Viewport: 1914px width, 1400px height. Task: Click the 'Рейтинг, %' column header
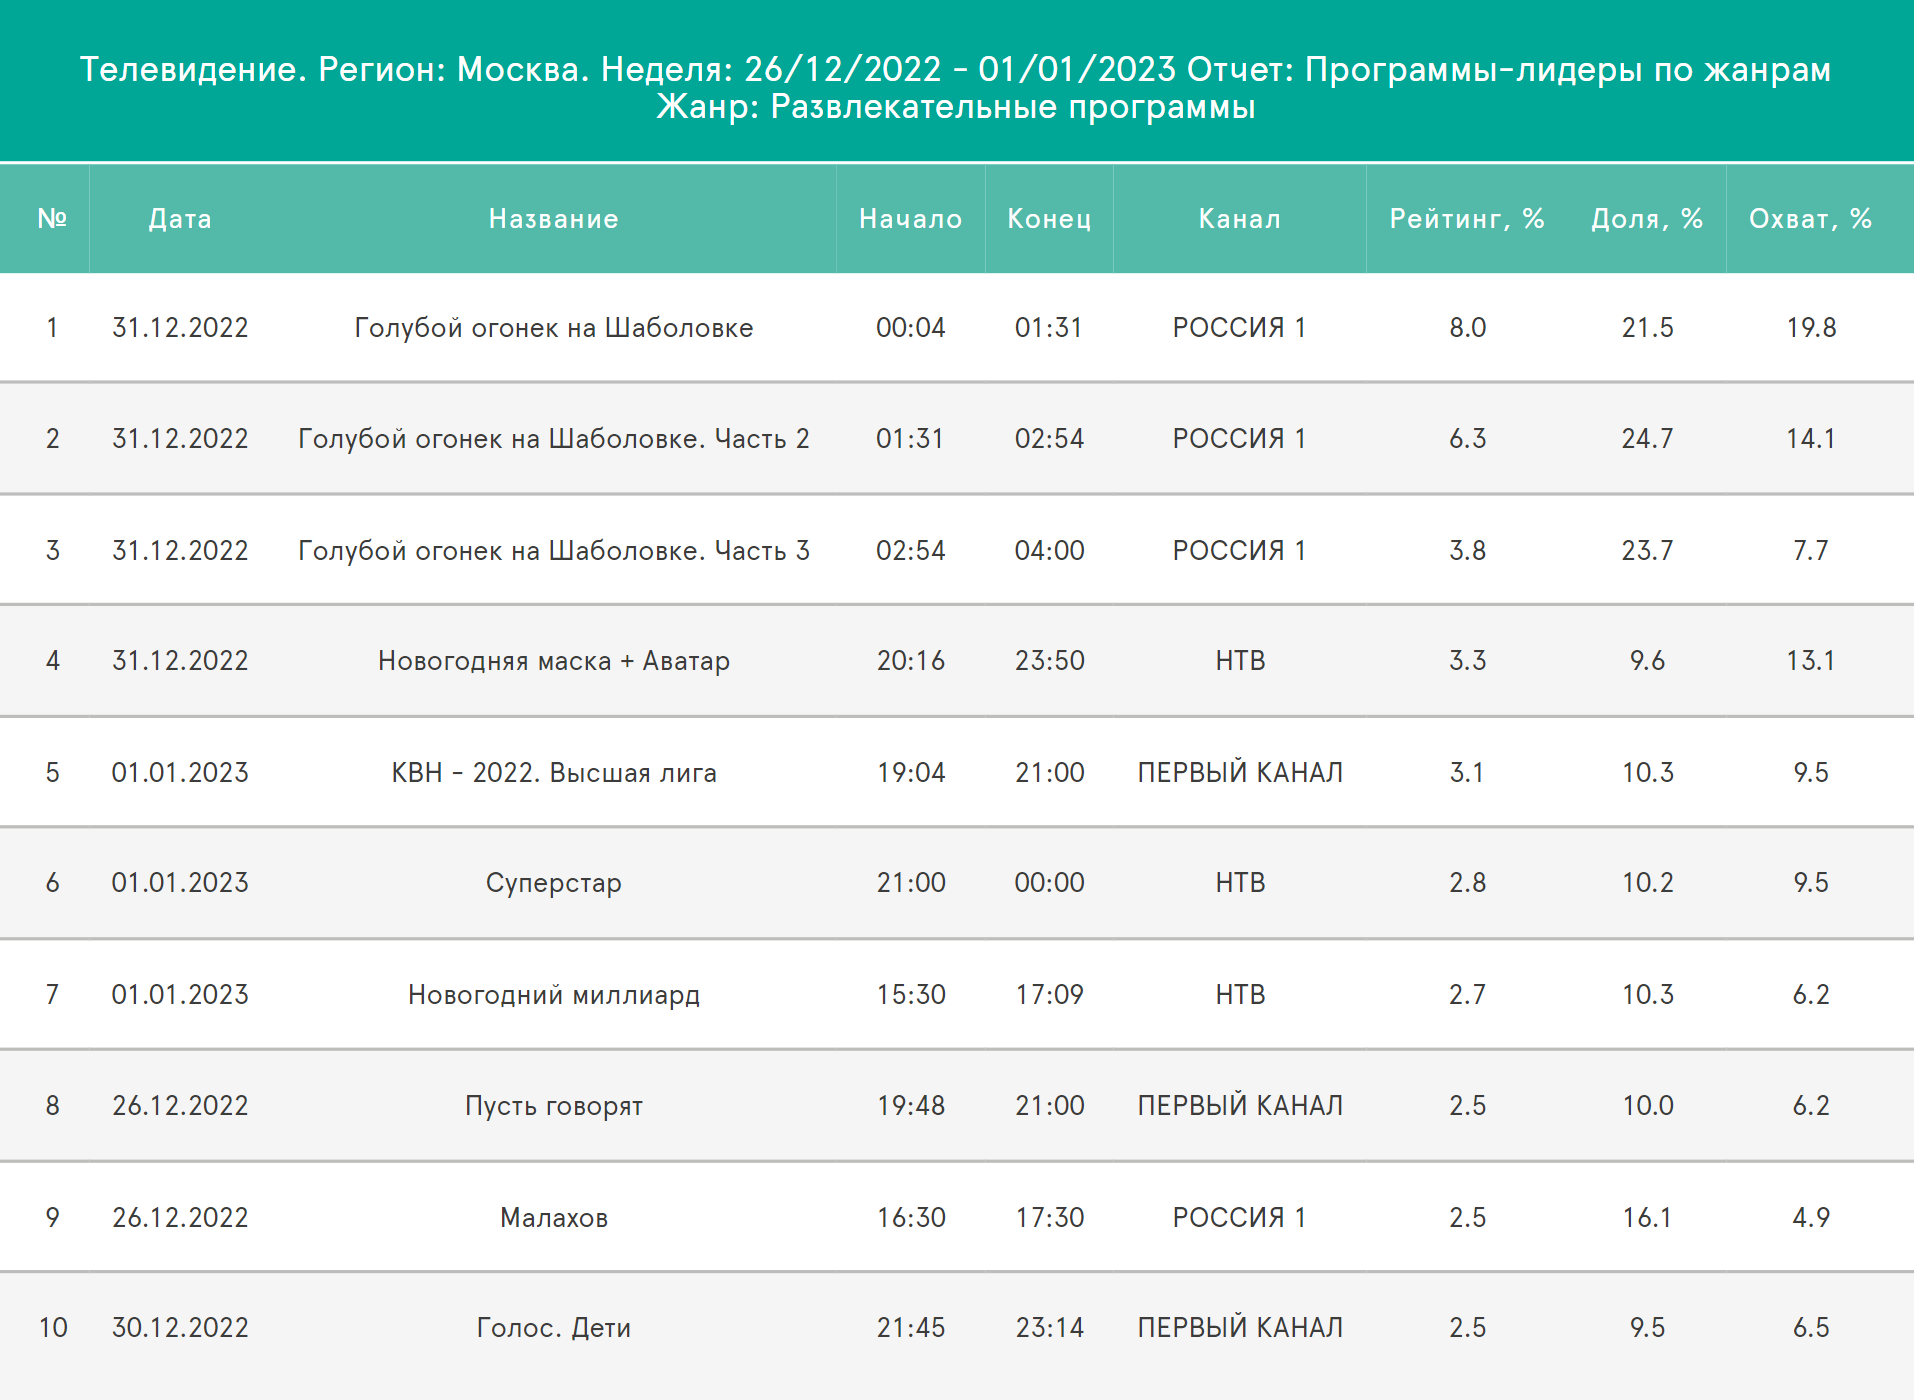(x=1467, y=219)
